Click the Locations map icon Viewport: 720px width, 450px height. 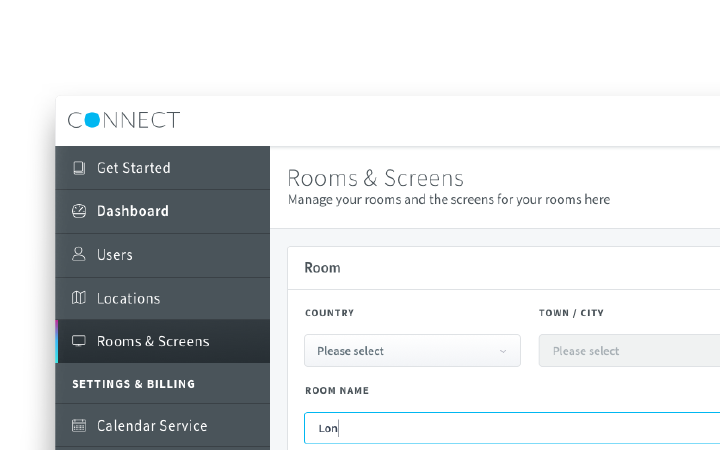point(79,298)
